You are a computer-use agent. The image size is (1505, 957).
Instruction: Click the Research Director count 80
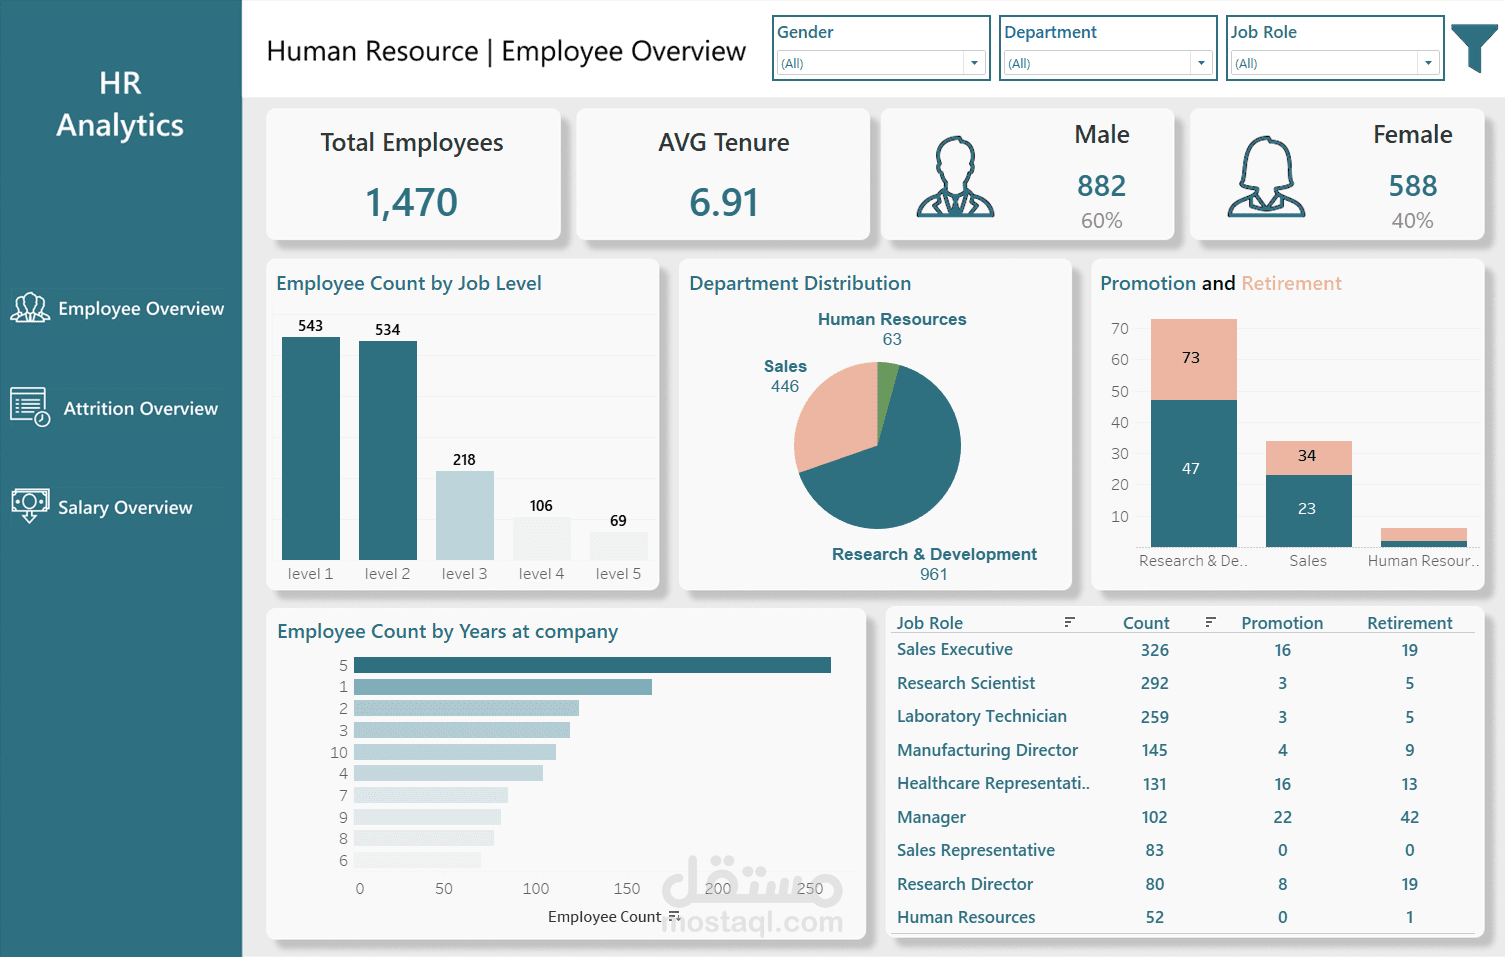tap(1155, 884)
